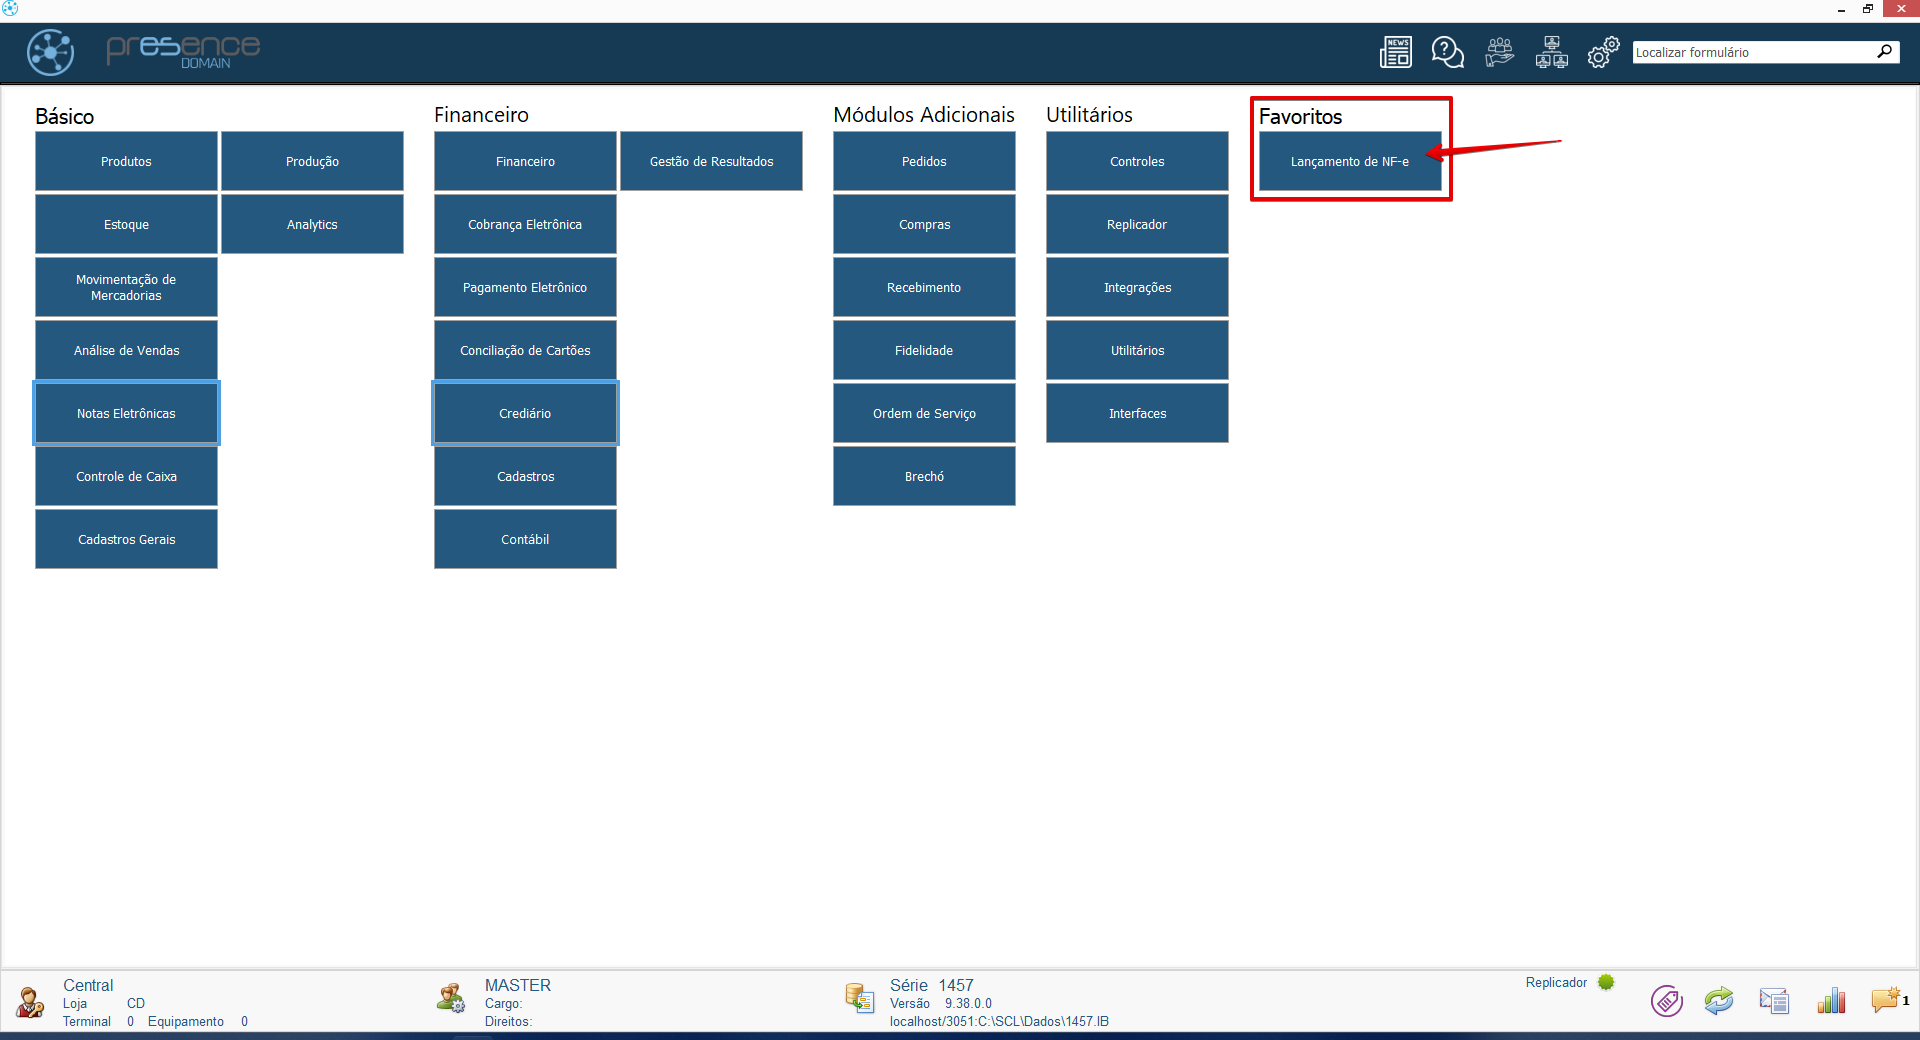Viewport: 1920px width, 1040px height.
Task: Click the green Replicador status indicator
Action: [x=1606, y=982]
